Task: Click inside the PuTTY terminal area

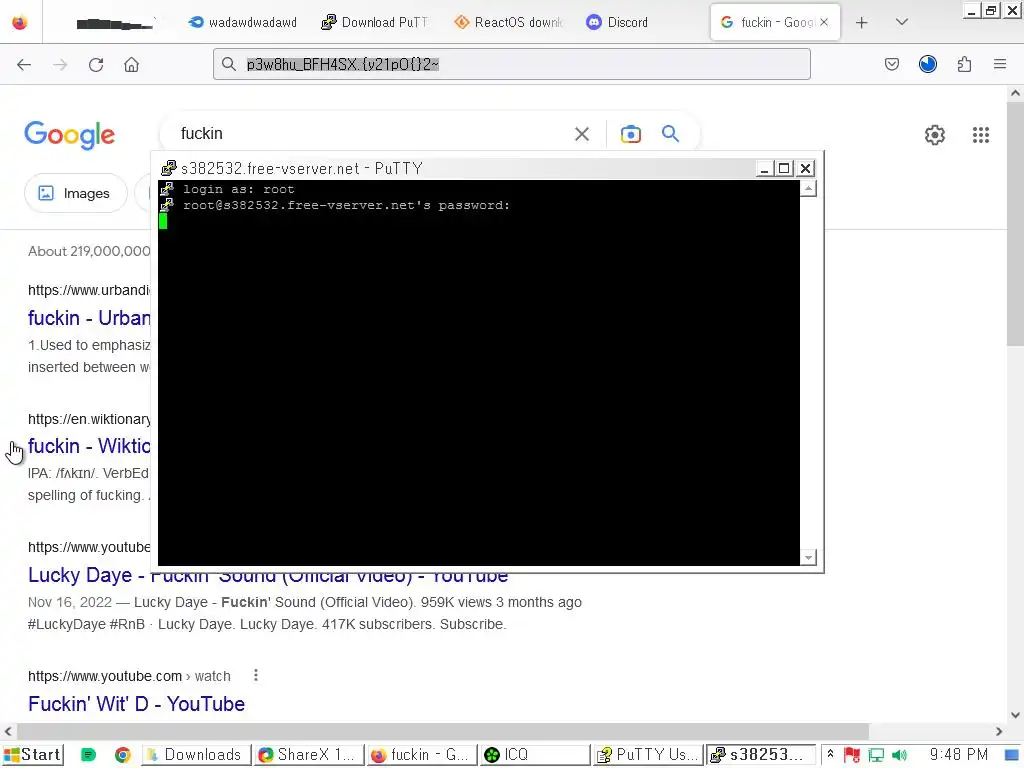Action: click(x=479, y=372)
